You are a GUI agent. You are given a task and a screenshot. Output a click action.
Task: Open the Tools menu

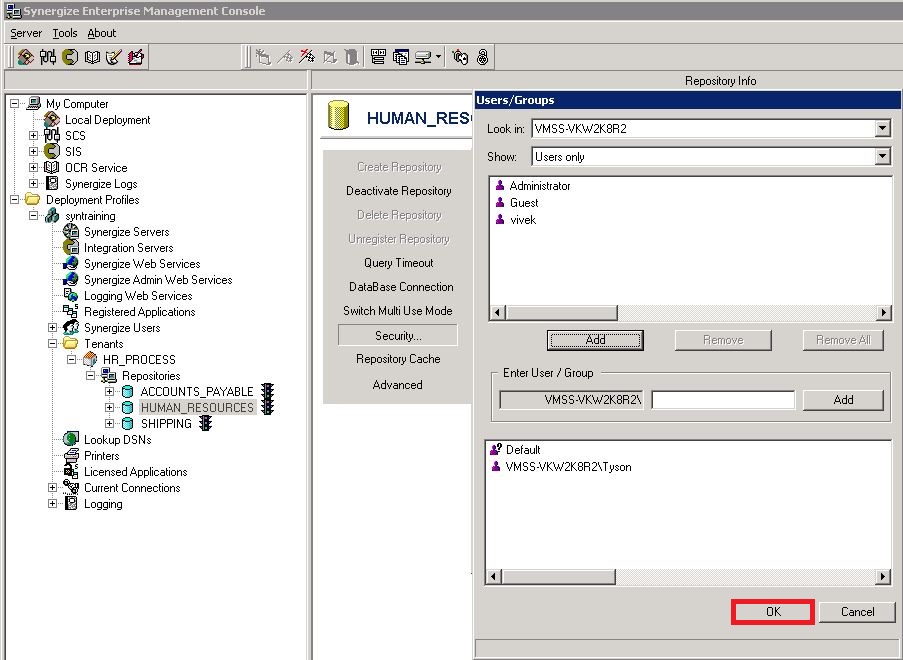tap(65, 33)
